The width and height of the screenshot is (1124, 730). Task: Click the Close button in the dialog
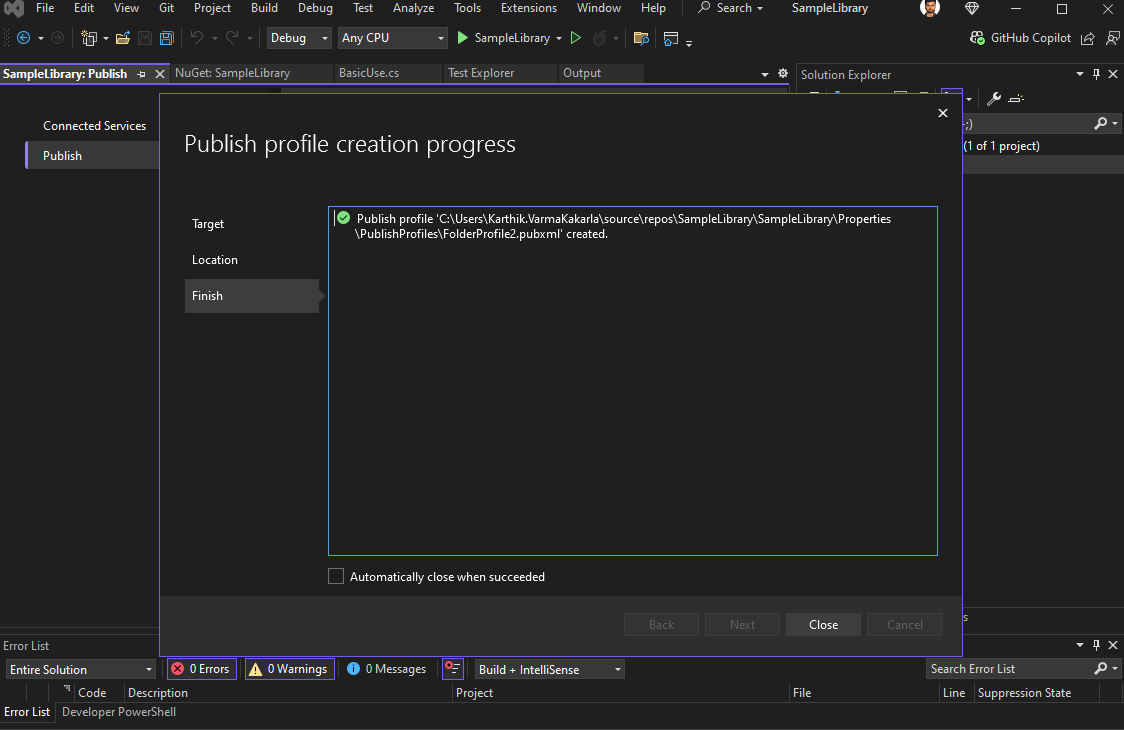[824, 625]
